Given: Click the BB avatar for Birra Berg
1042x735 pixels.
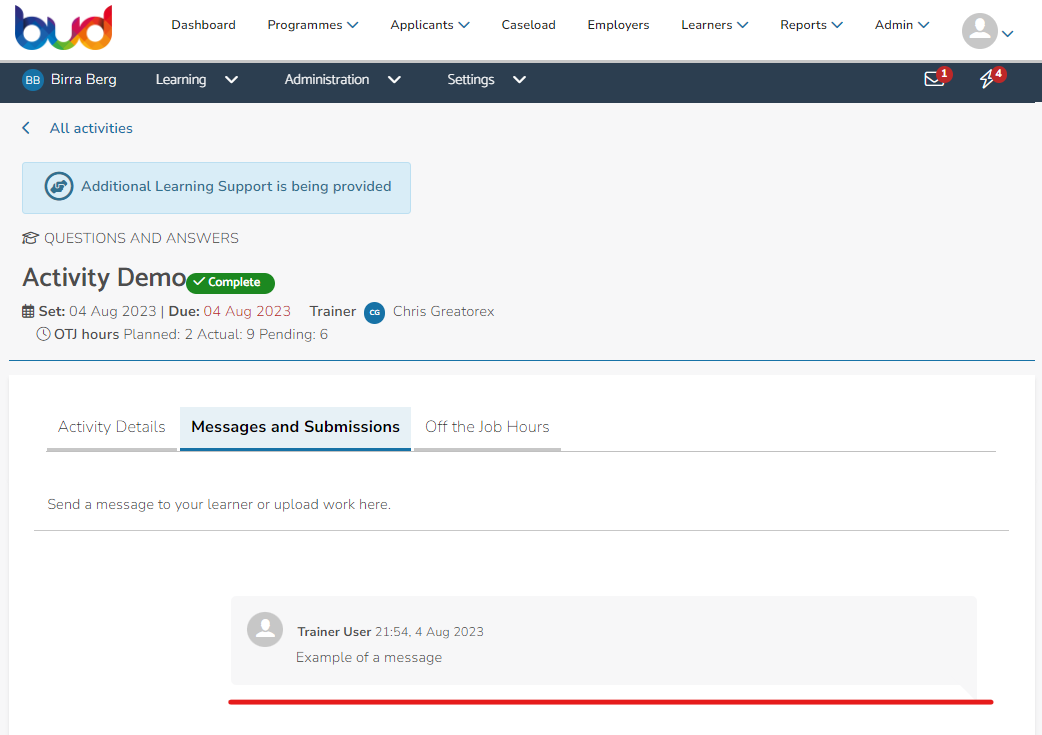Looking at the screenshot, I should (32, 78).
